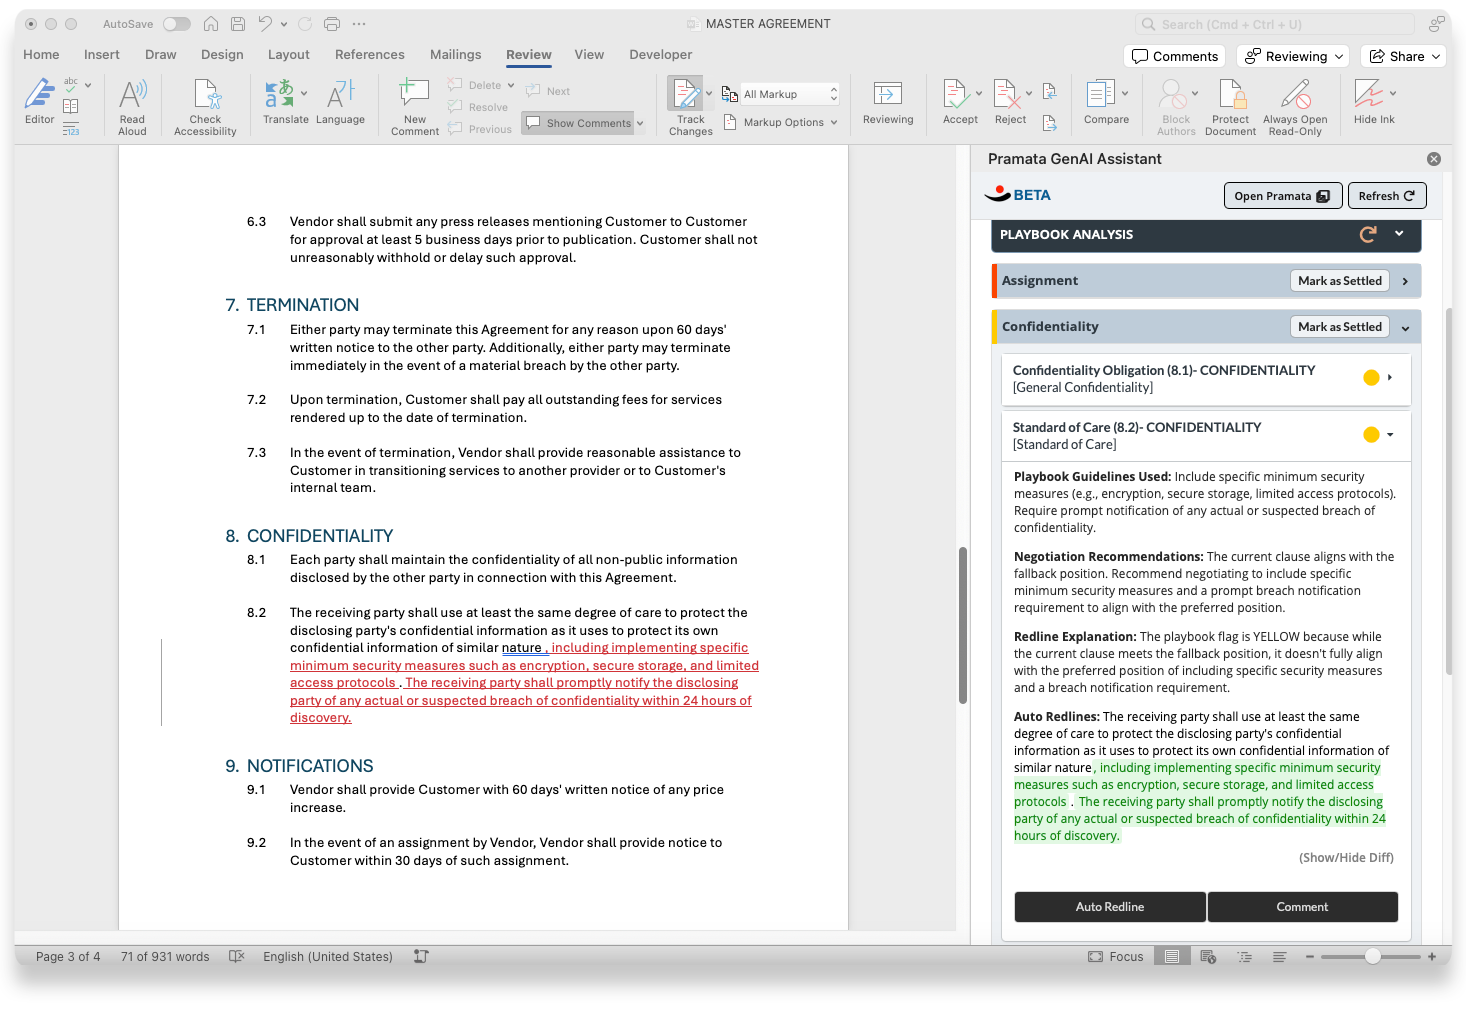
Task: Open the Thesaurus book icon
Action: click(71, 106)
